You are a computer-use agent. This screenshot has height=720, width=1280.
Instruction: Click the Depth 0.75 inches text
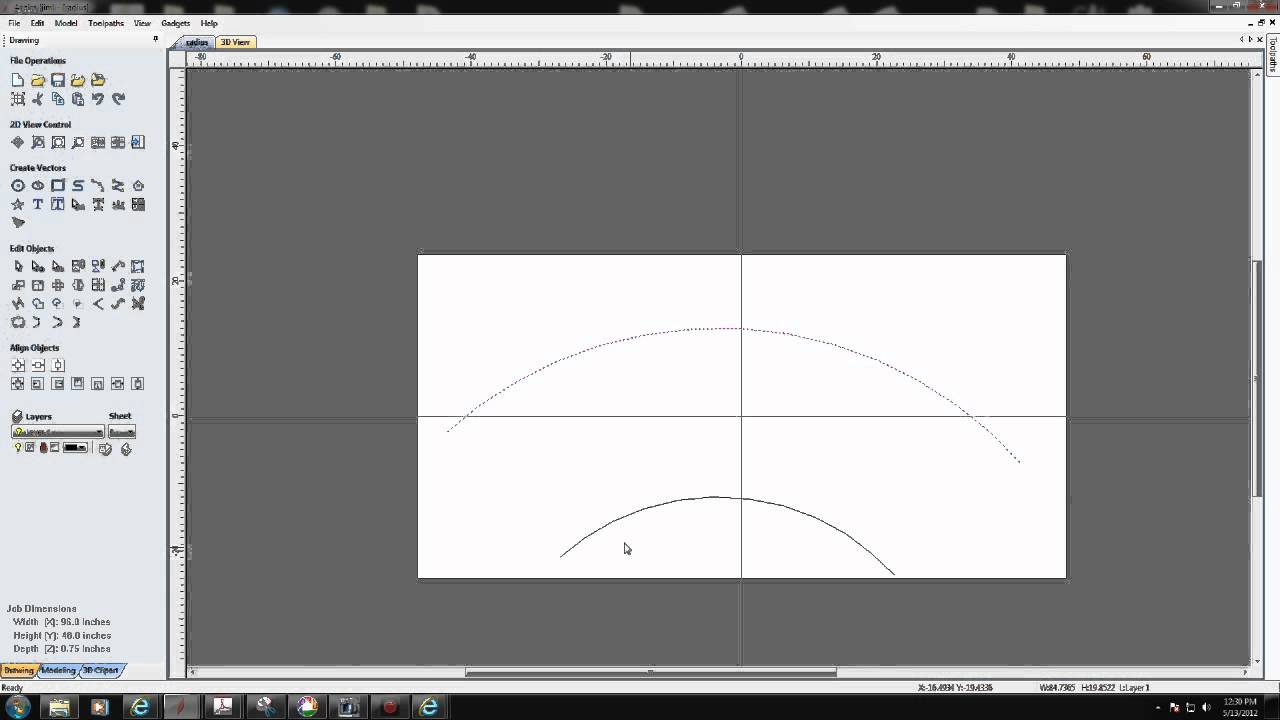tap(62, 649)
